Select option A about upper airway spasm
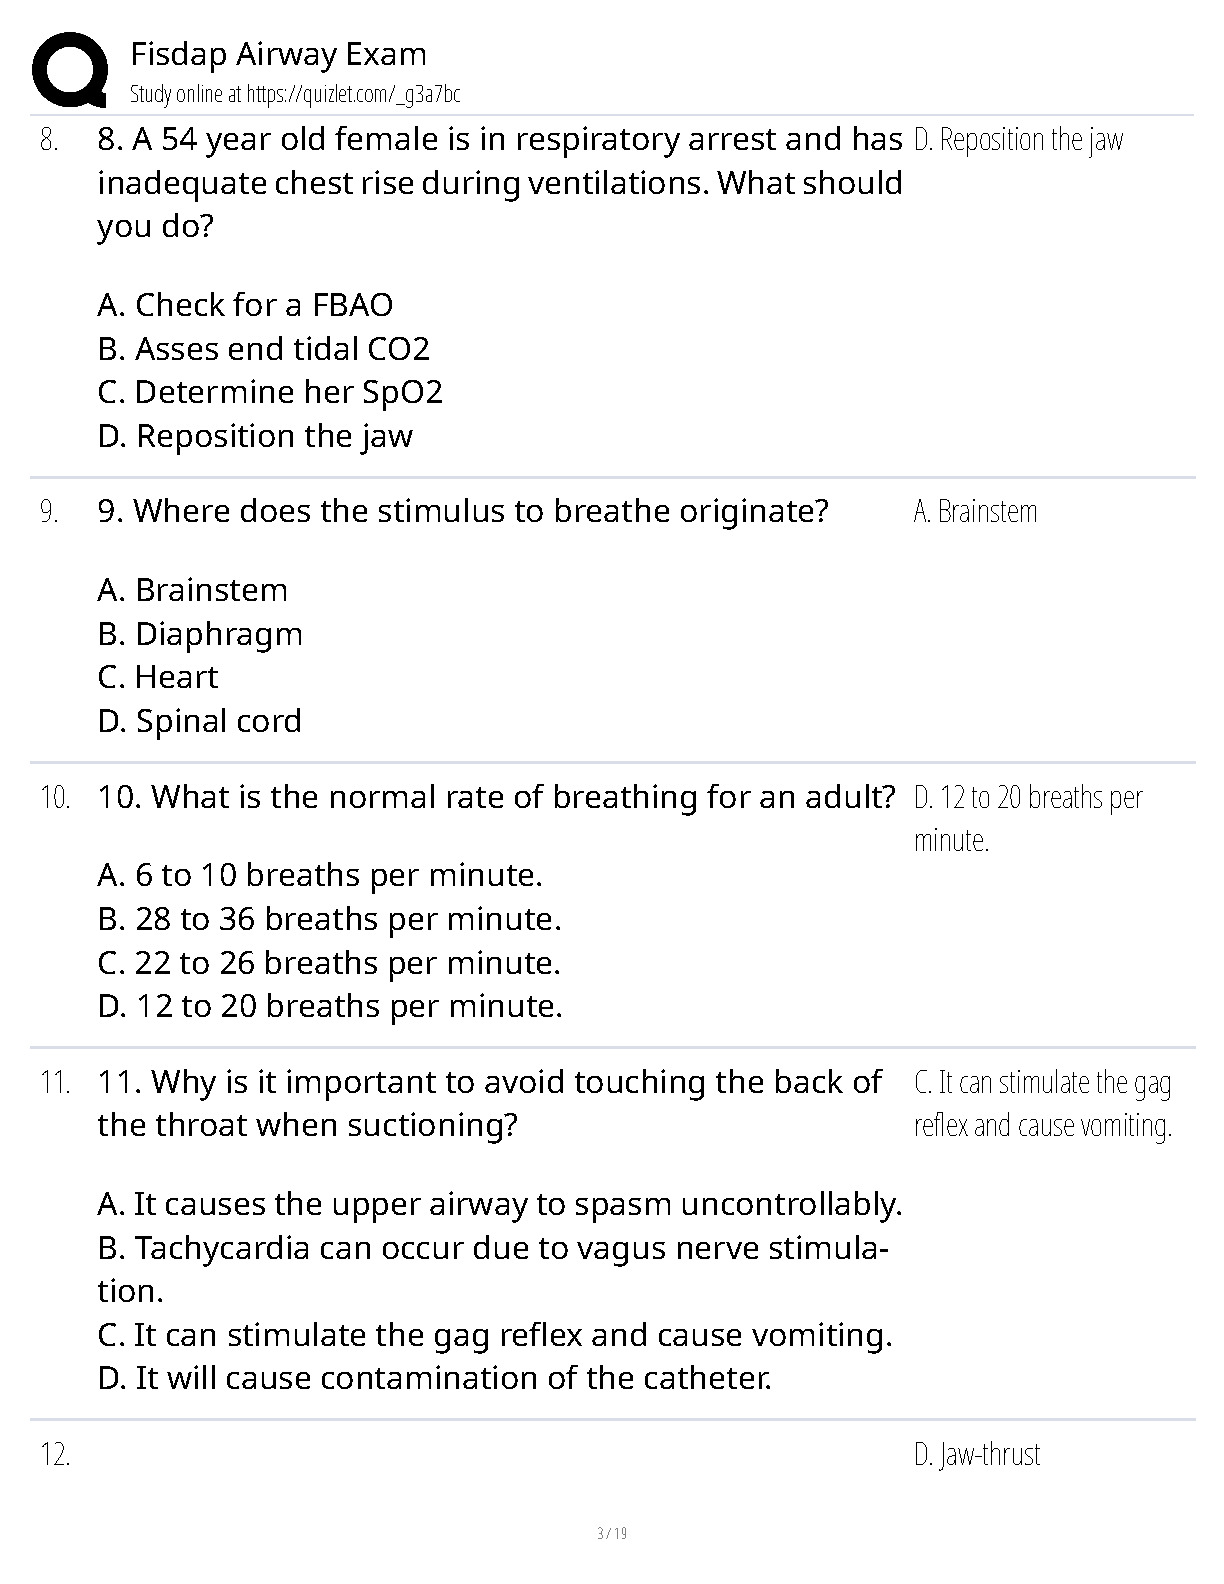 click(500, 1204)
